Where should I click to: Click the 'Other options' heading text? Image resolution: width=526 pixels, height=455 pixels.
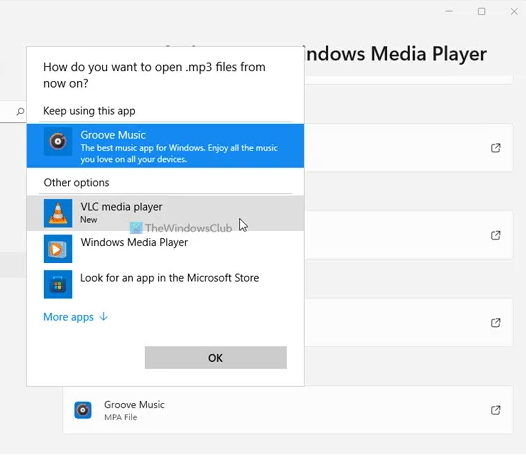(76, 183)
